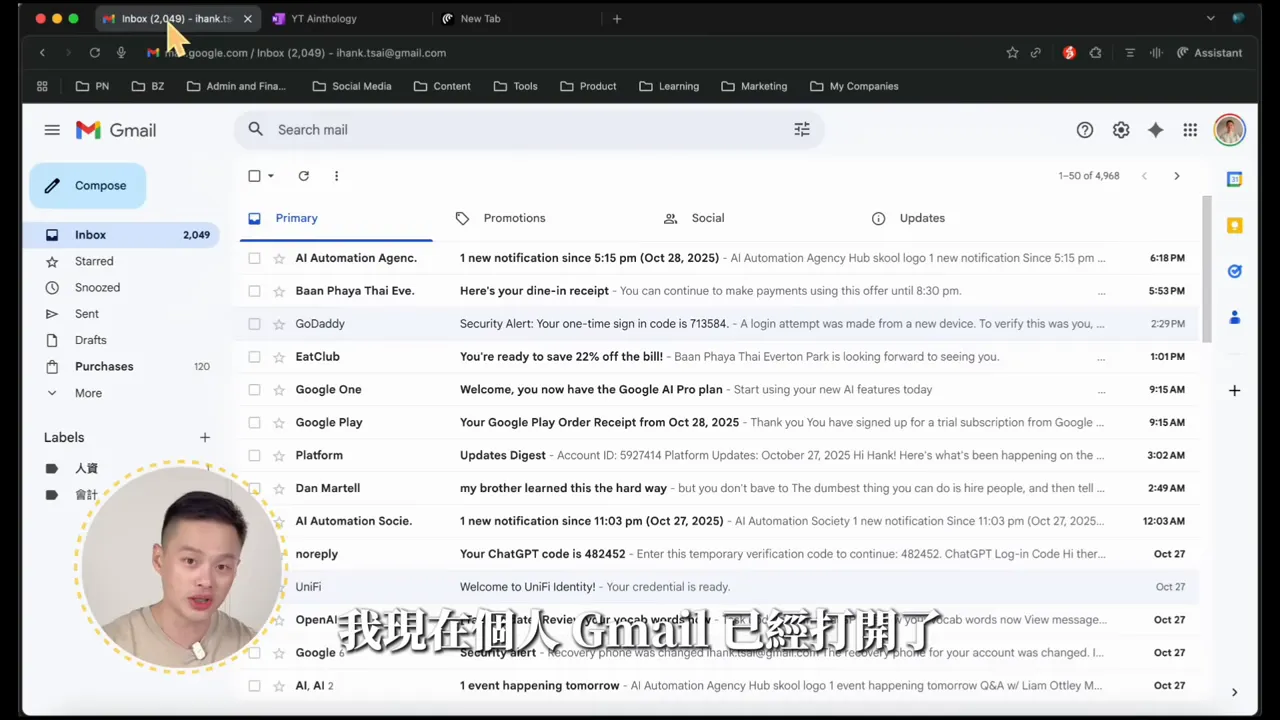The height and width of the screenshot is (720, 1280).
Task: Go back in browser history
Action: tap(42, 53)
